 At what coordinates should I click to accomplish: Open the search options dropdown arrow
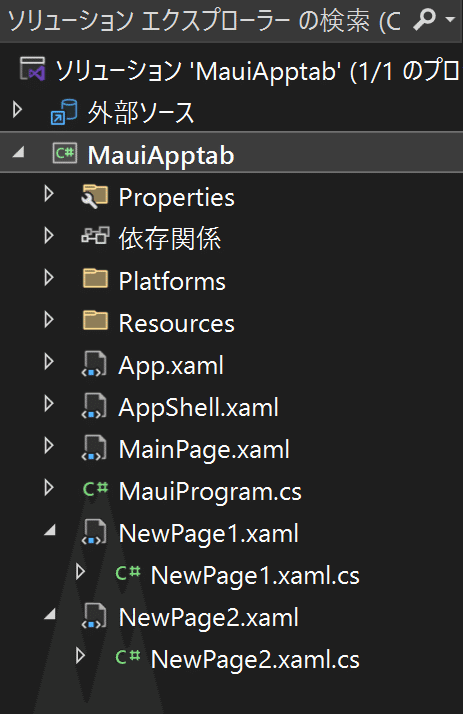point(451,20)
